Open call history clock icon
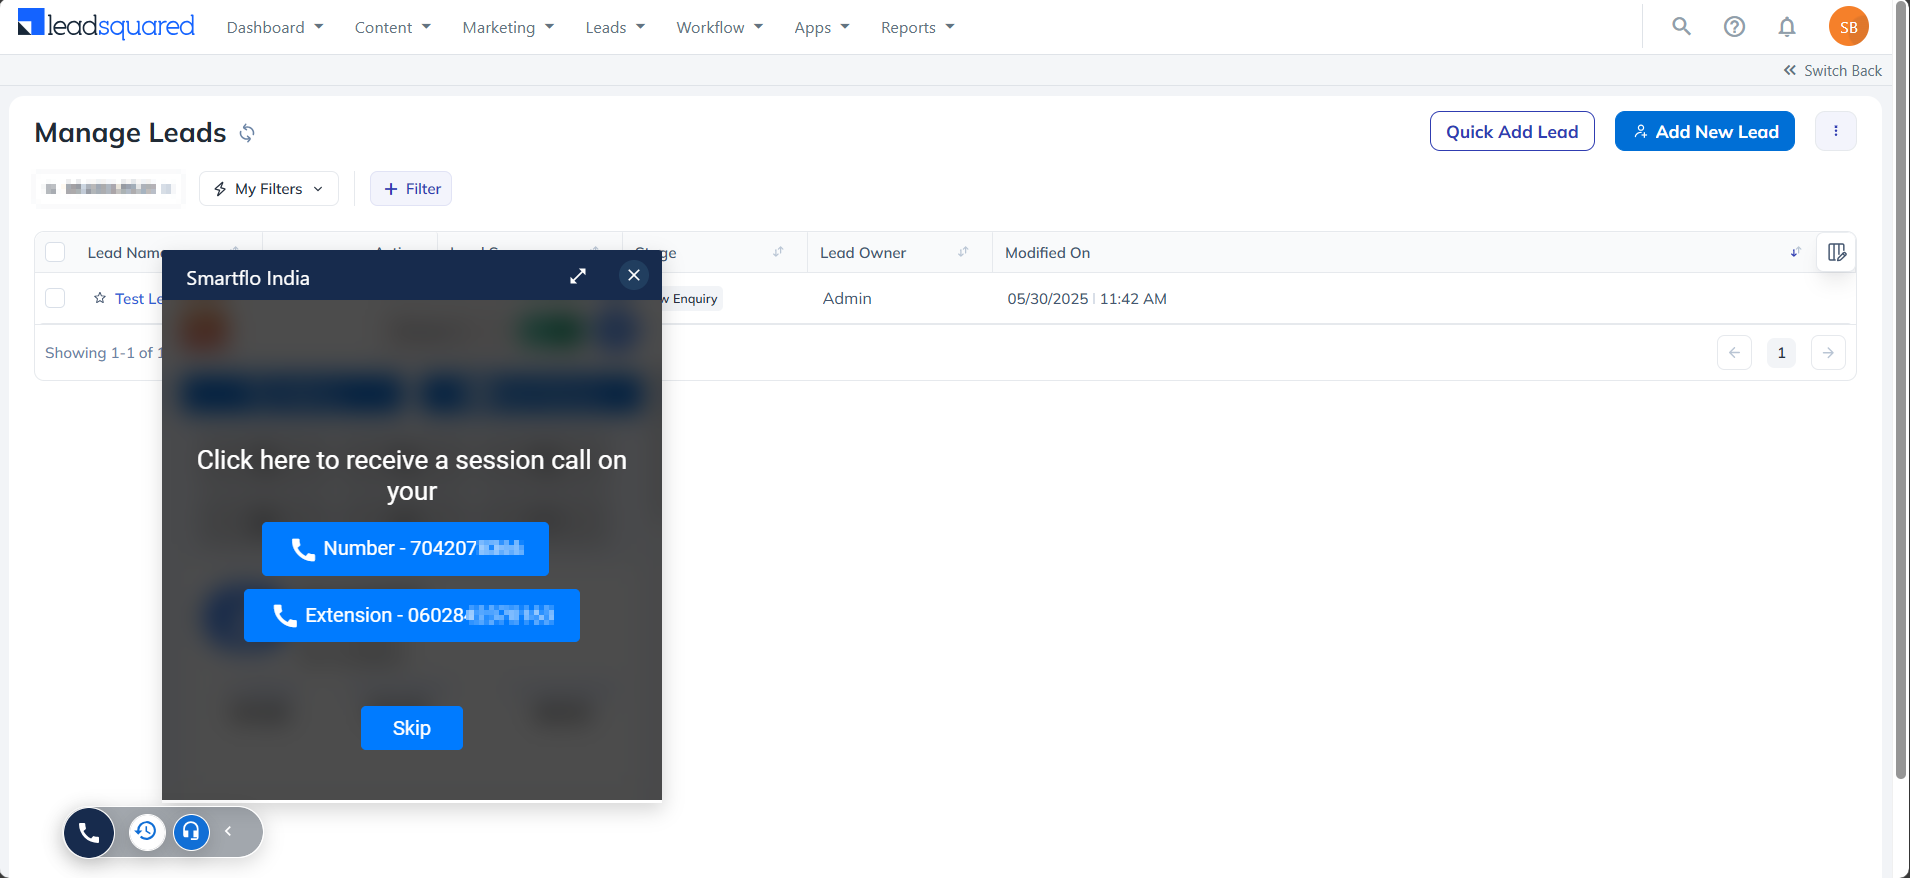 147,831
